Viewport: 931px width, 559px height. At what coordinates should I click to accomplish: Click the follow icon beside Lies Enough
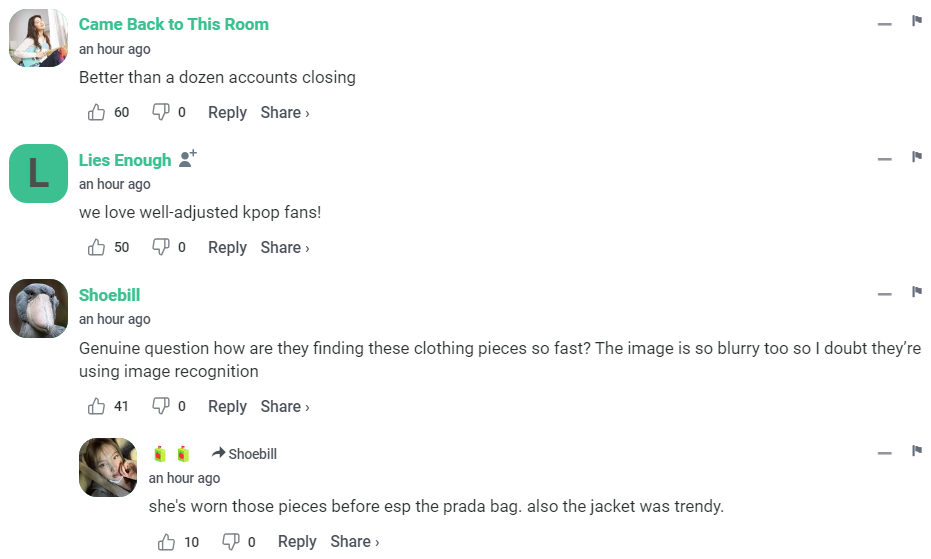click(187, 159)
